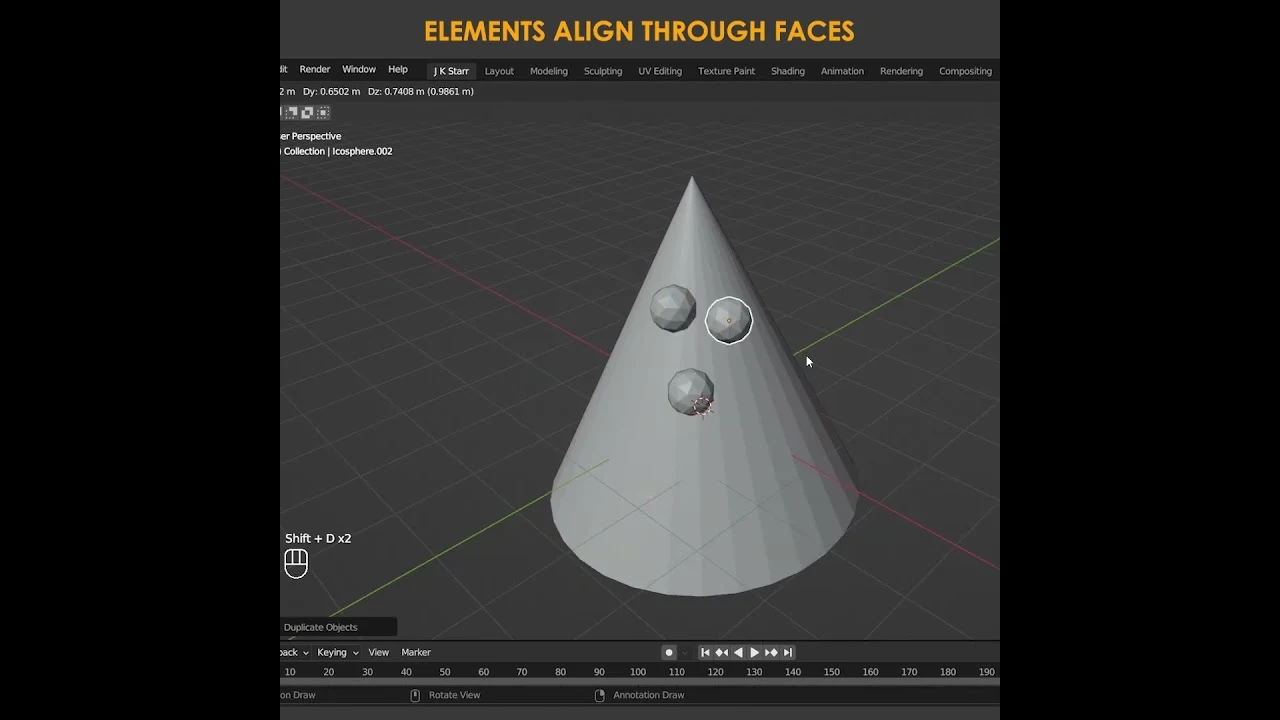Select the unselected icosphere left of the highlighted one

[673, 308]
